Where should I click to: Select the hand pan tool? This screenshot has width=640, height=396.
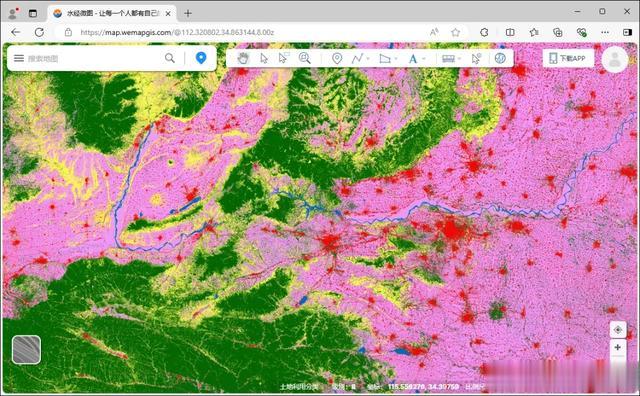tap(243, 58)
